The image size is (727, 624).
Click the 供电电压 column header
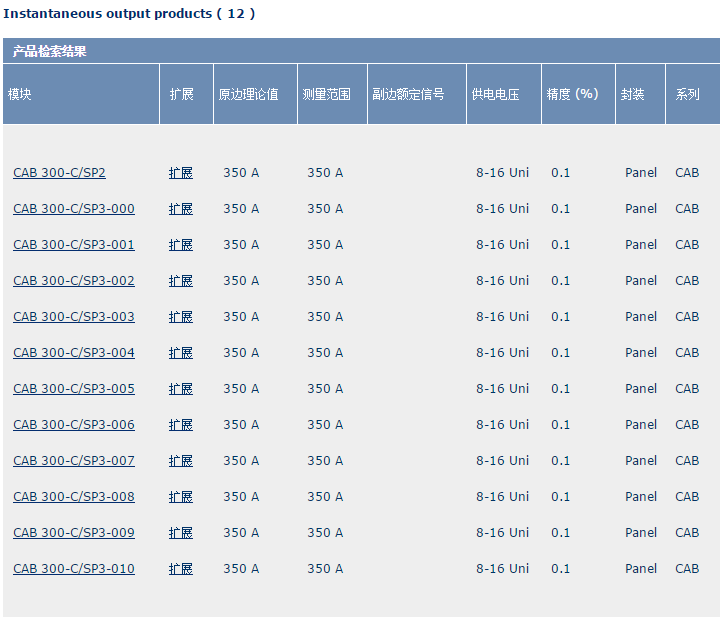pyautogui.click(x=495, y=94)
